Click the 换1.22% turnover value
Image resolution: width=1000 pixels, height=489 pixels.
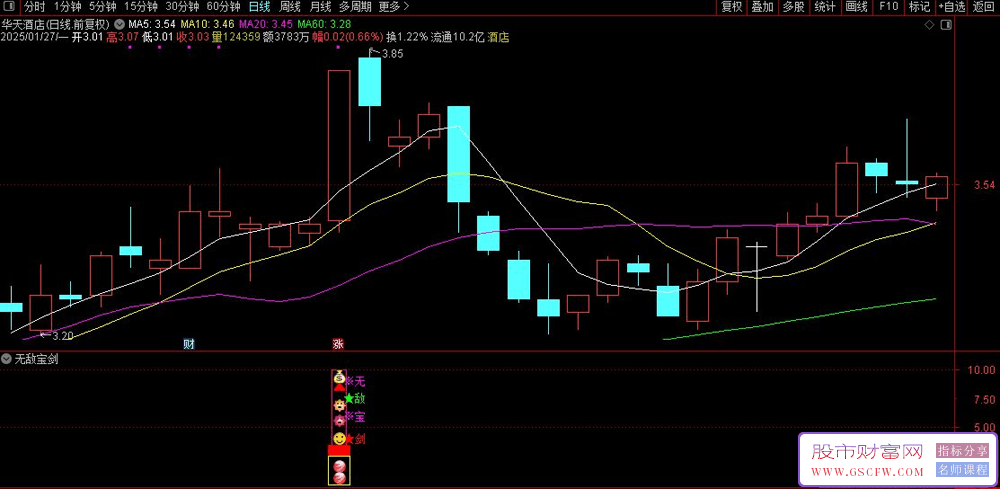click(407, 37)
